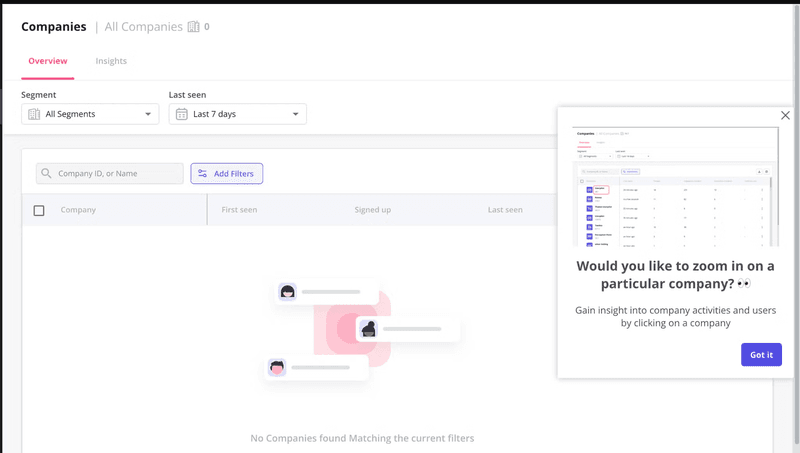Close the zoom-in tip popup
This screenshot has width=800, height=453.
click(785, 115)
